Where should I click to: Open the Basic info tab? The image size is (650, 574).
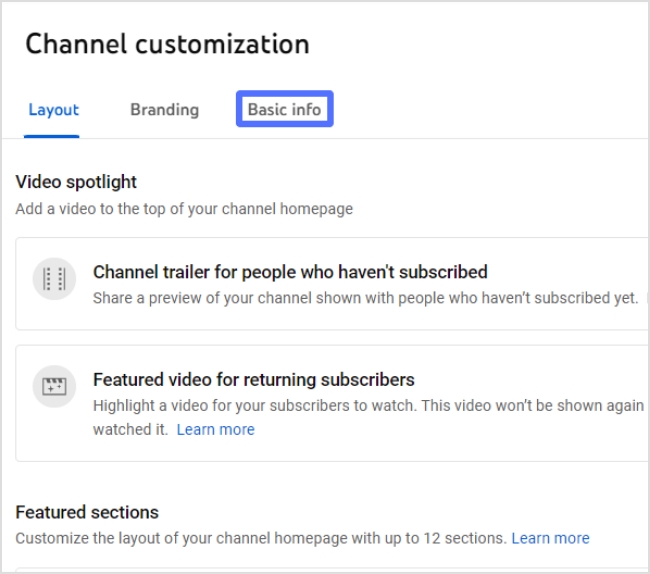coord(284,109)
